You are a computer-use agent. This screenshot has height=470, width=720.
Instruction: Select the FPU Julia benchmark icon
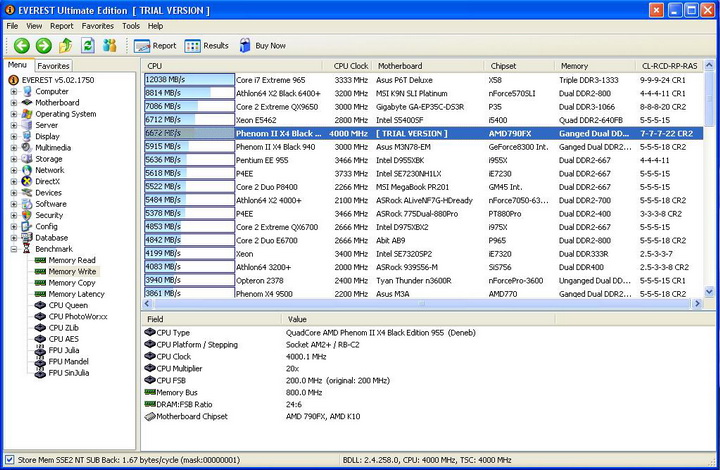(x=40, y=350)
